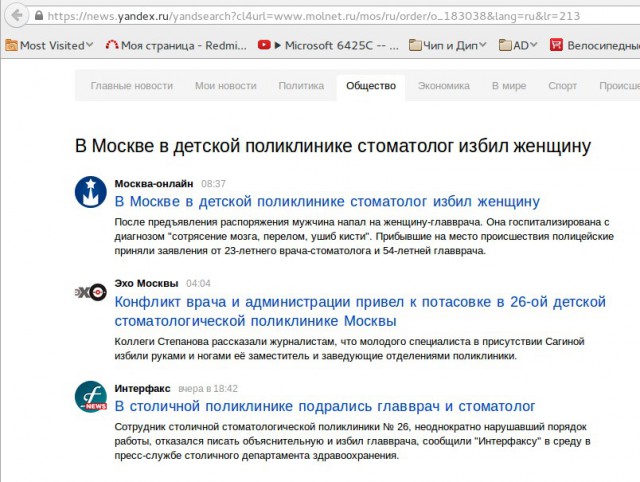Open article 'В Москве в детской поликлинике стоматолог избил женщину' link
The image size is (640, 482).
pos(327,202)
